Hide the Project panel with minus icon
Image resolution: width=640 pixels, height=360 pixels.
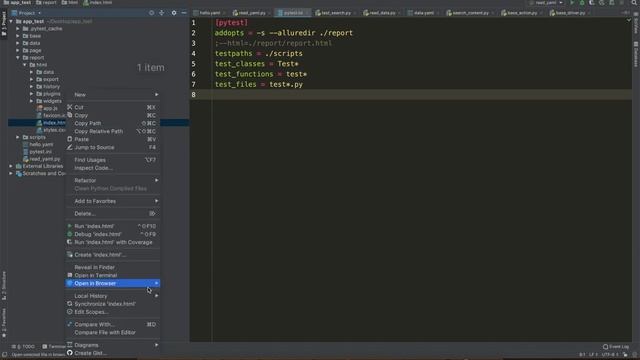tap(184, 13)
